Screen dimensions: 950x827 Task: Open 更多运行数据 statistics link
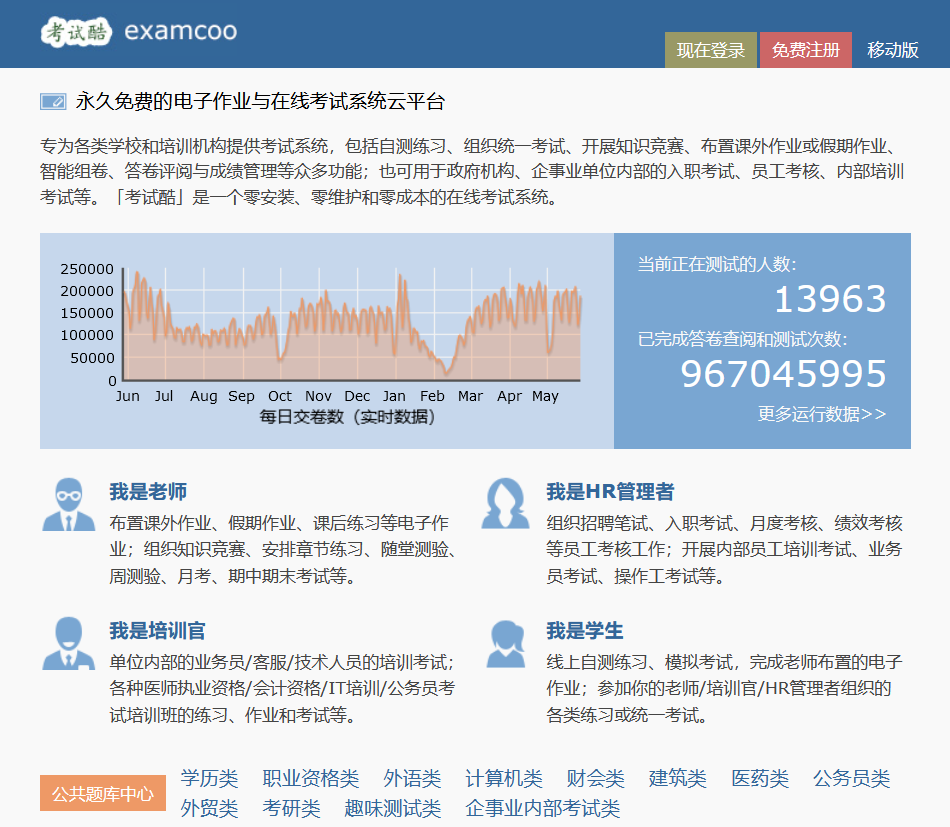821,414
